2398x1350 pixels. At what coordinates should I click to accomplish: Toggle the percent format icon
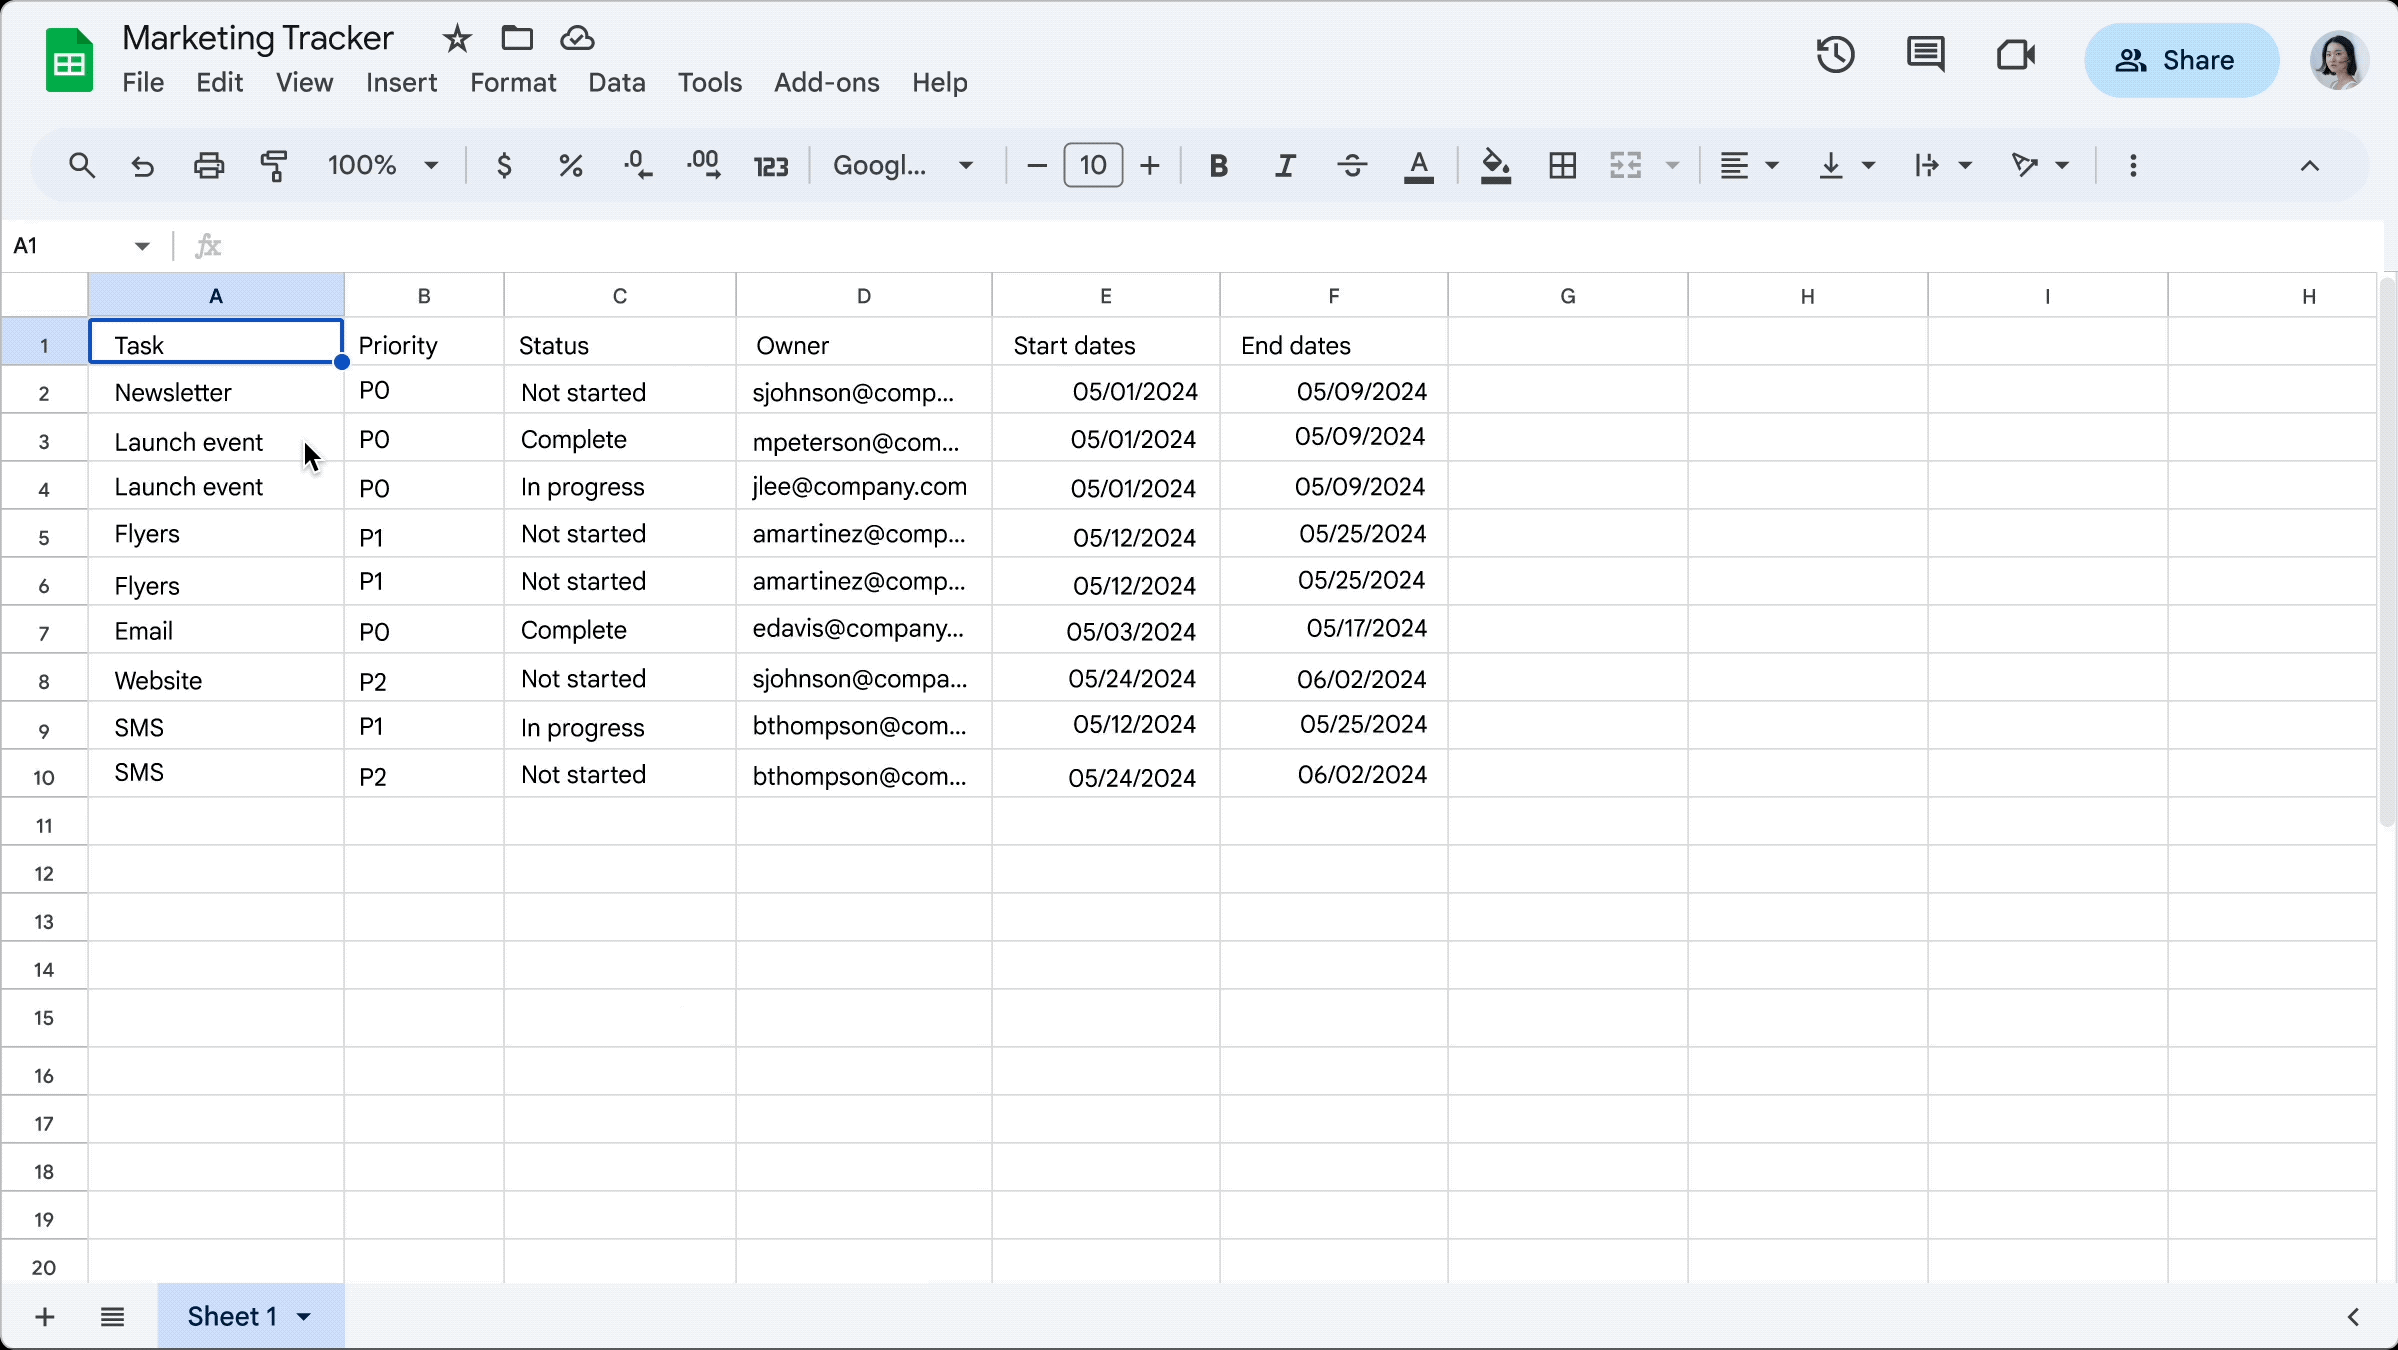tap(572, 165)
